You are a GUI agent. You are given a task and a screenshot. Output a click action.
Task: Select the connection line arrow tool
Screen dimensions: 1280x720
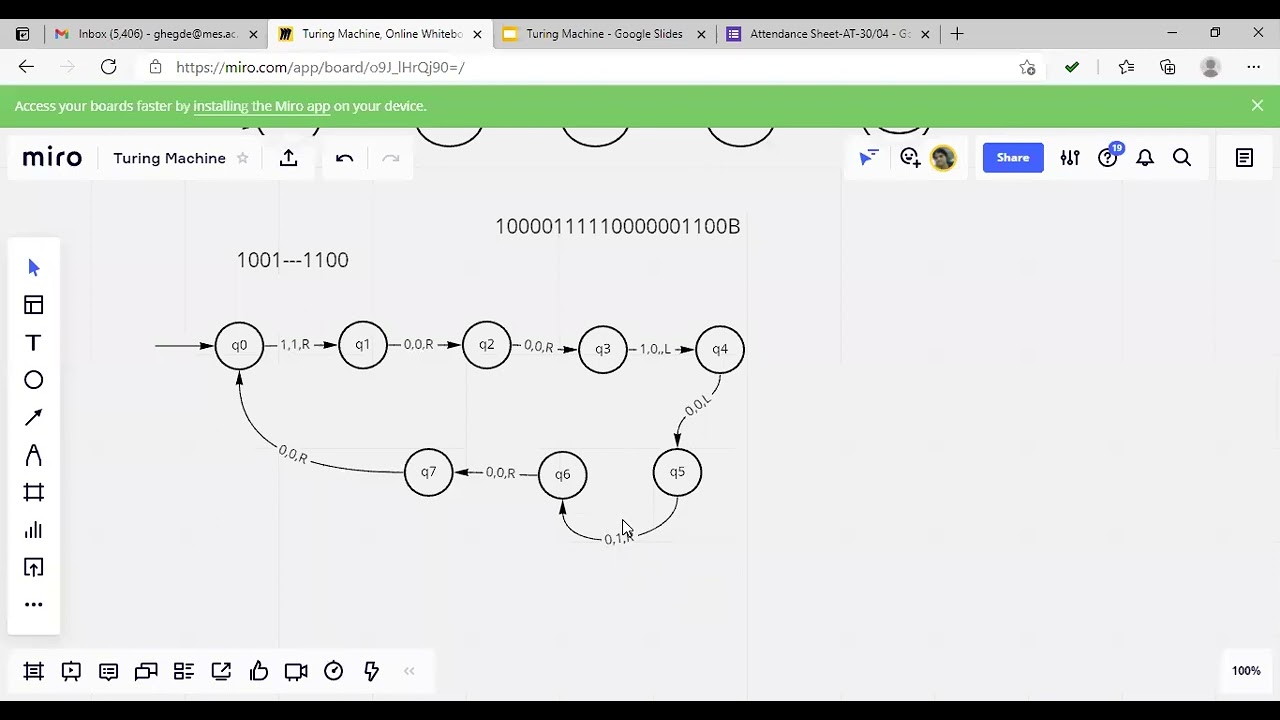pos(34,417)
